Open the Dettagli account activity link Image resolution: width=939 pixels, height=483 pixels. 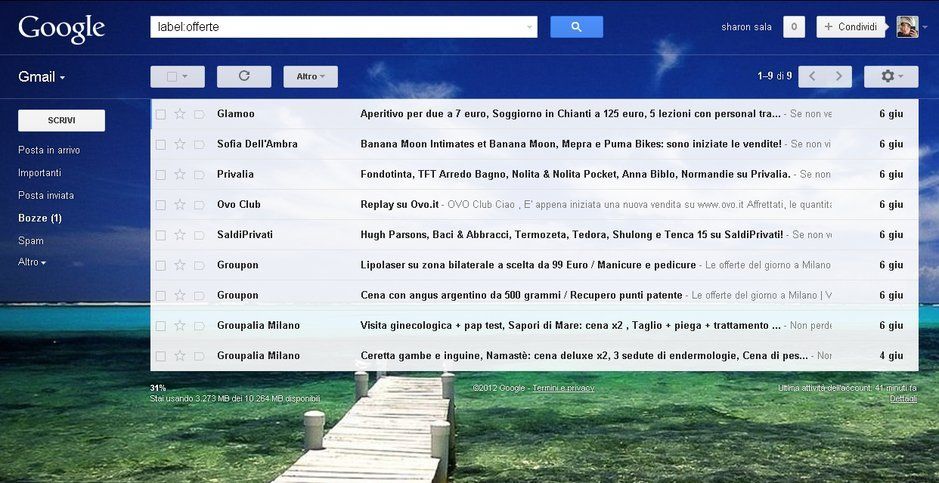click(903, 399)
